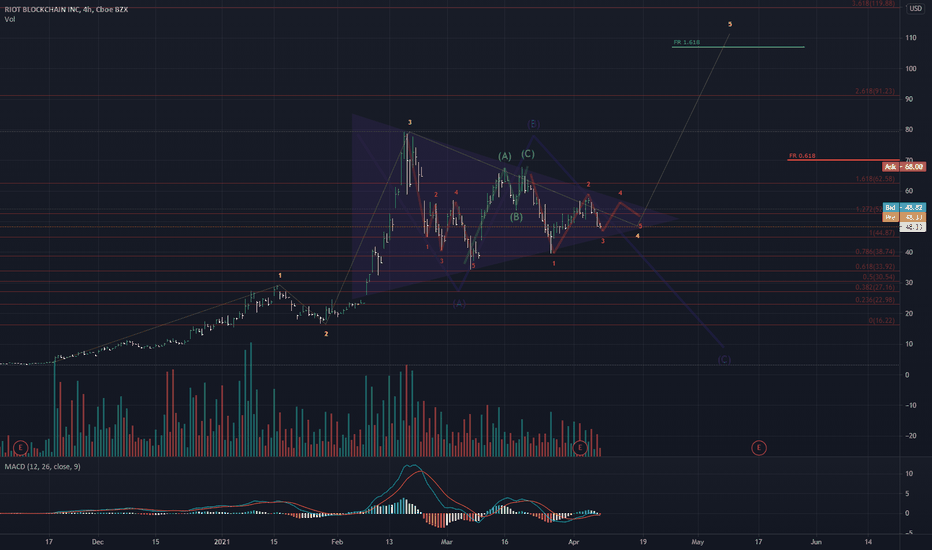932x550 pixels.
Task: Click the 100 tick on the price scale
Action: [911, 68]
